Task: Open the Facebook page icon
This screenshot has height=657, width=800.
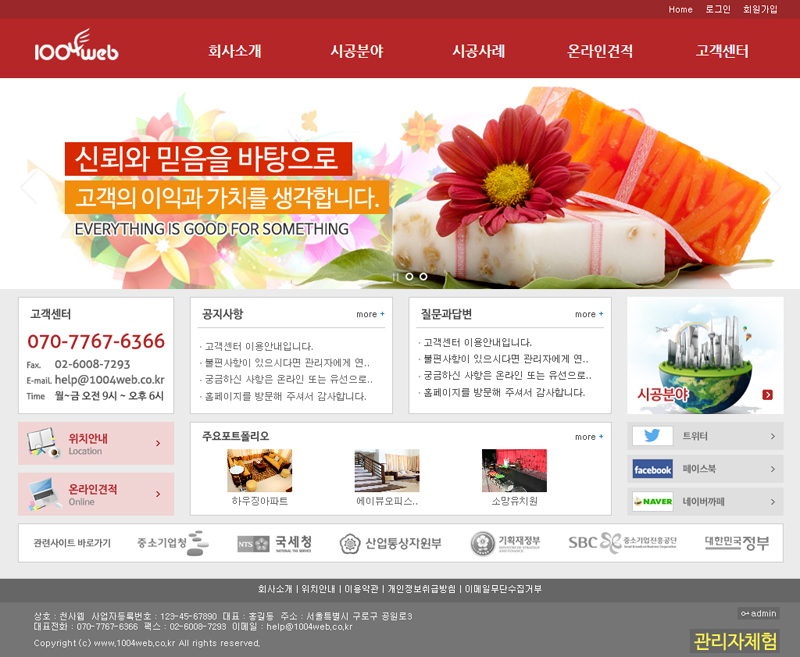Action: (x=652, y=469)
